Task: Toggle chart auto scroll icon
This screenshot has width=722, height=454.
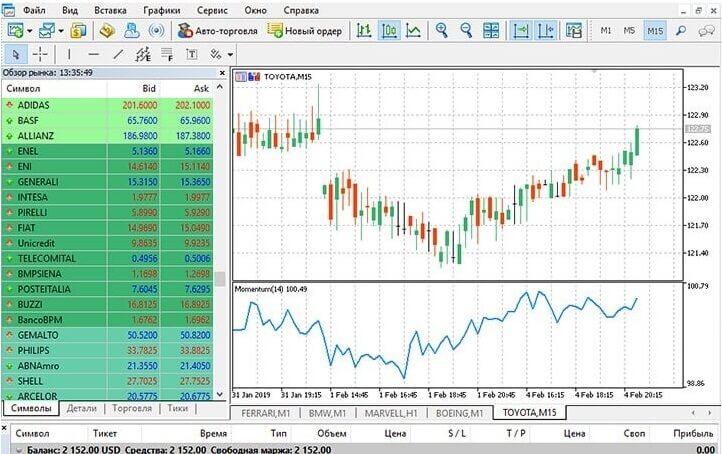Action: 521,31
